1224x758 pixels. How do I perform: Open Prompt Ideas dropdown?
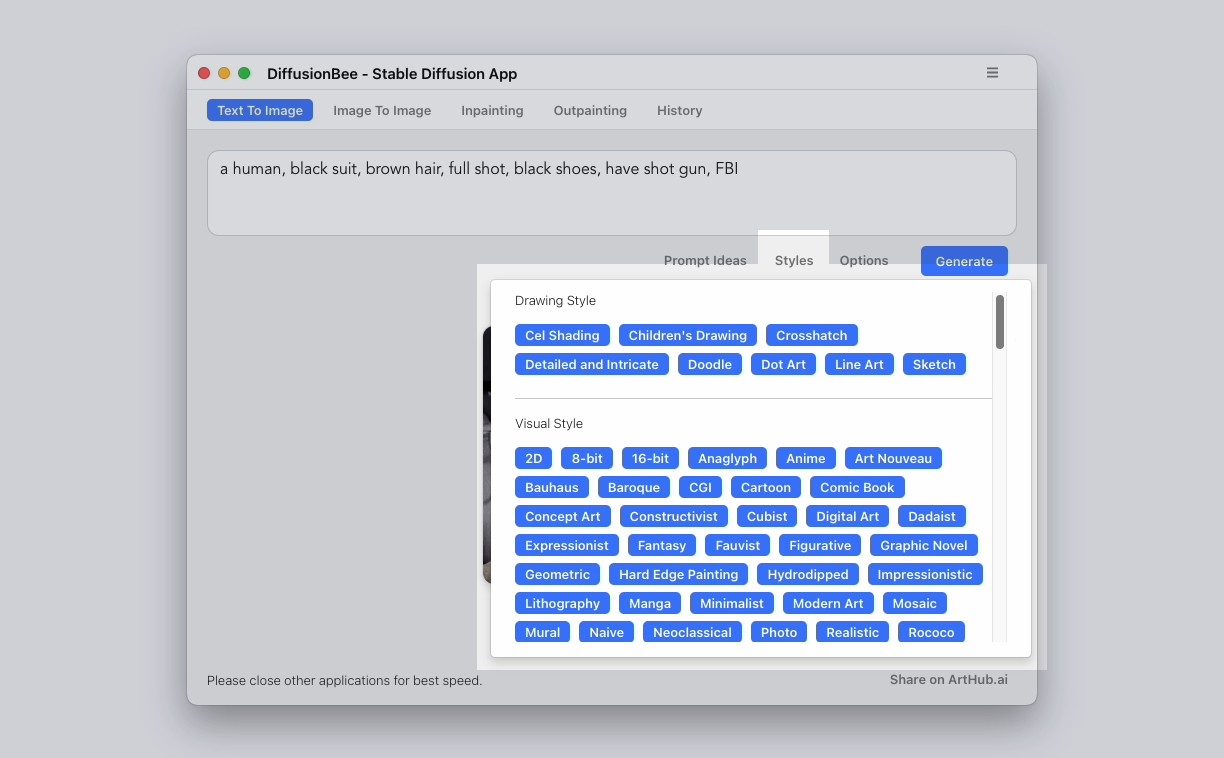[x=705, y=260]
